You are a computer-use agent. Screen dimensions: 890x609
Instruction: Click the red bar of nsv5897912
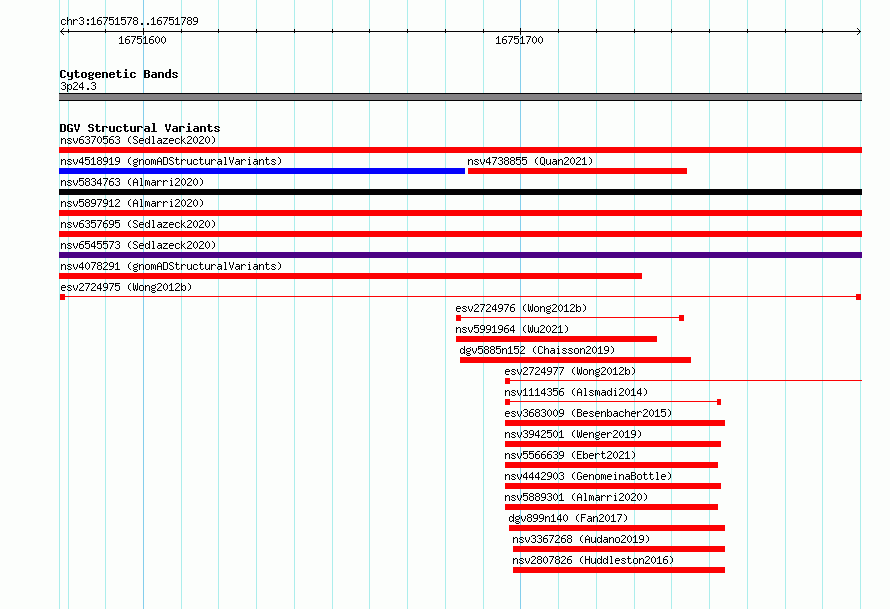[460, 213]
